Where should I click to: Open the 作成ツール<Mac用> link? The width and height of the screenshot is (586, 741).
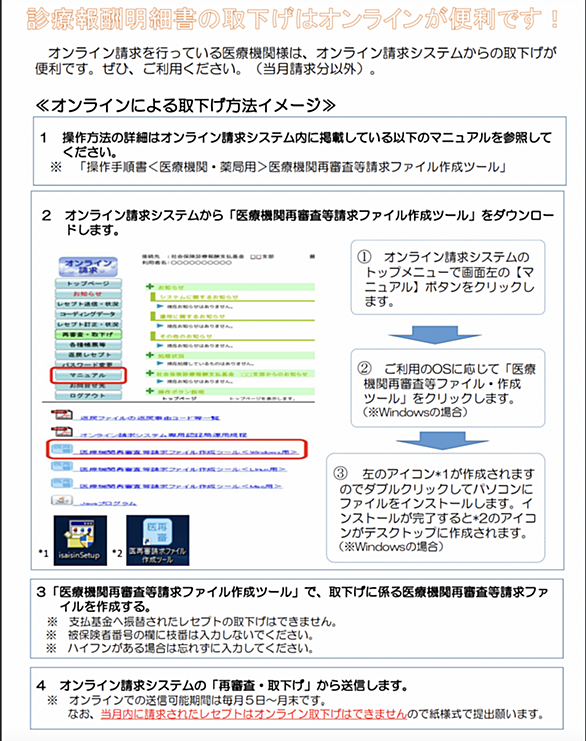(181, 486)
